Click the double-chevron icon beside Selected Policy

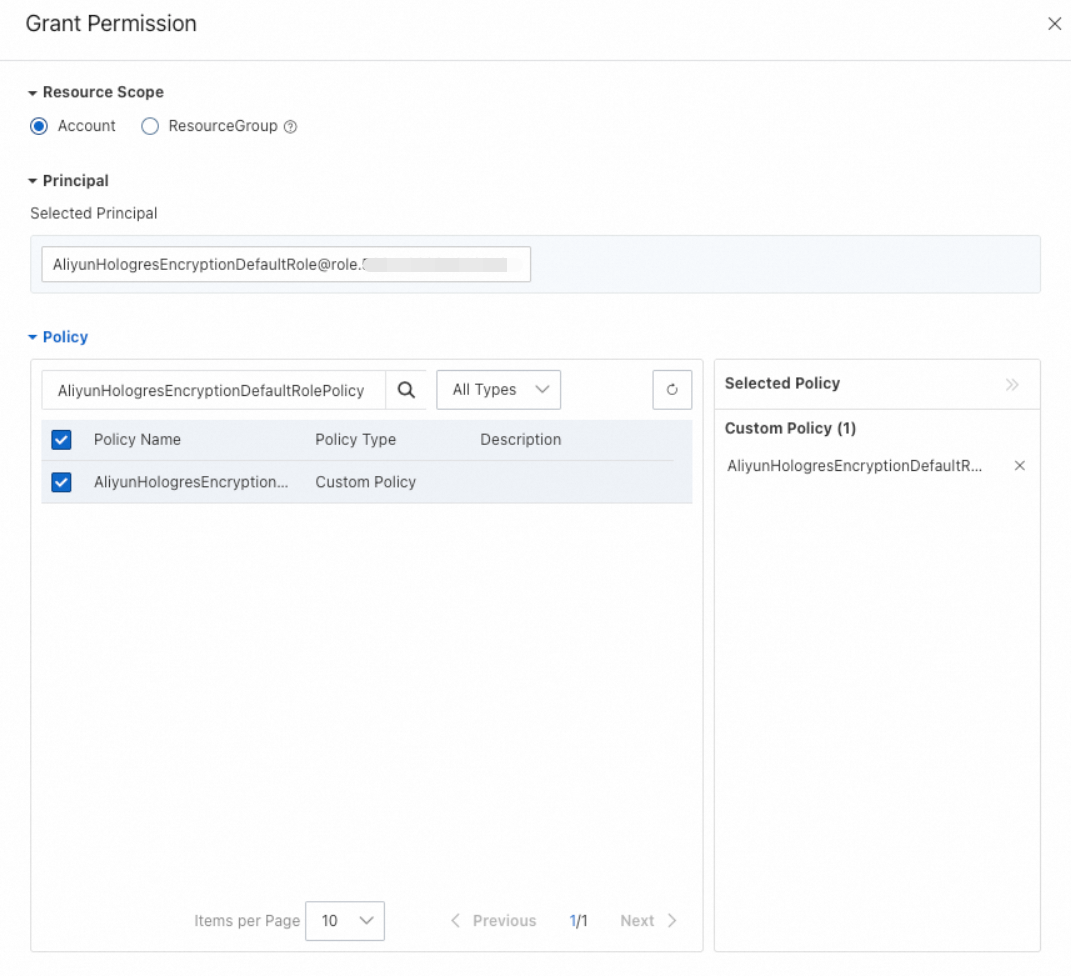pyautogui.click(x=1012, y=384)
